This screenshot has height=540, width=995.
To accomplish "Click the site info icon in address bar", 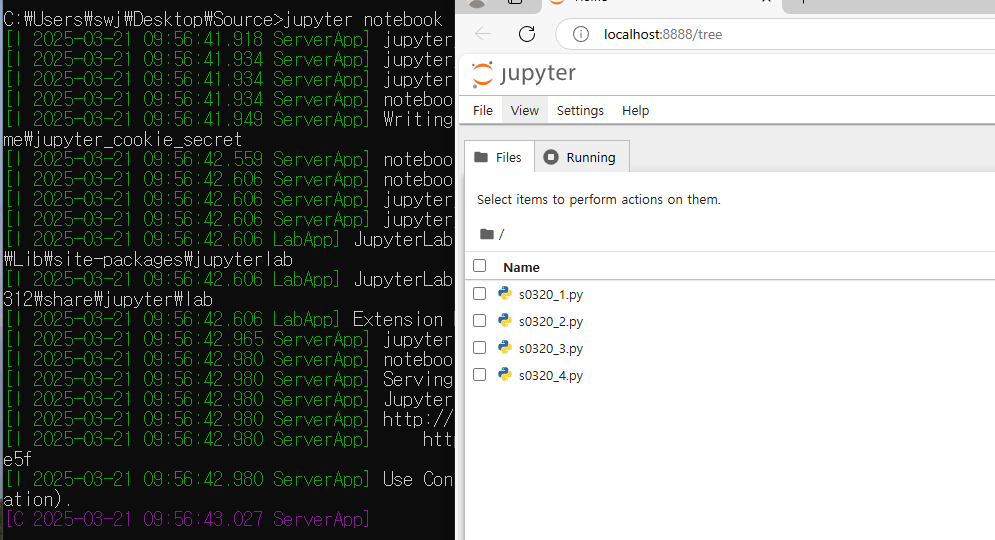I will click(x=581, y=34).
